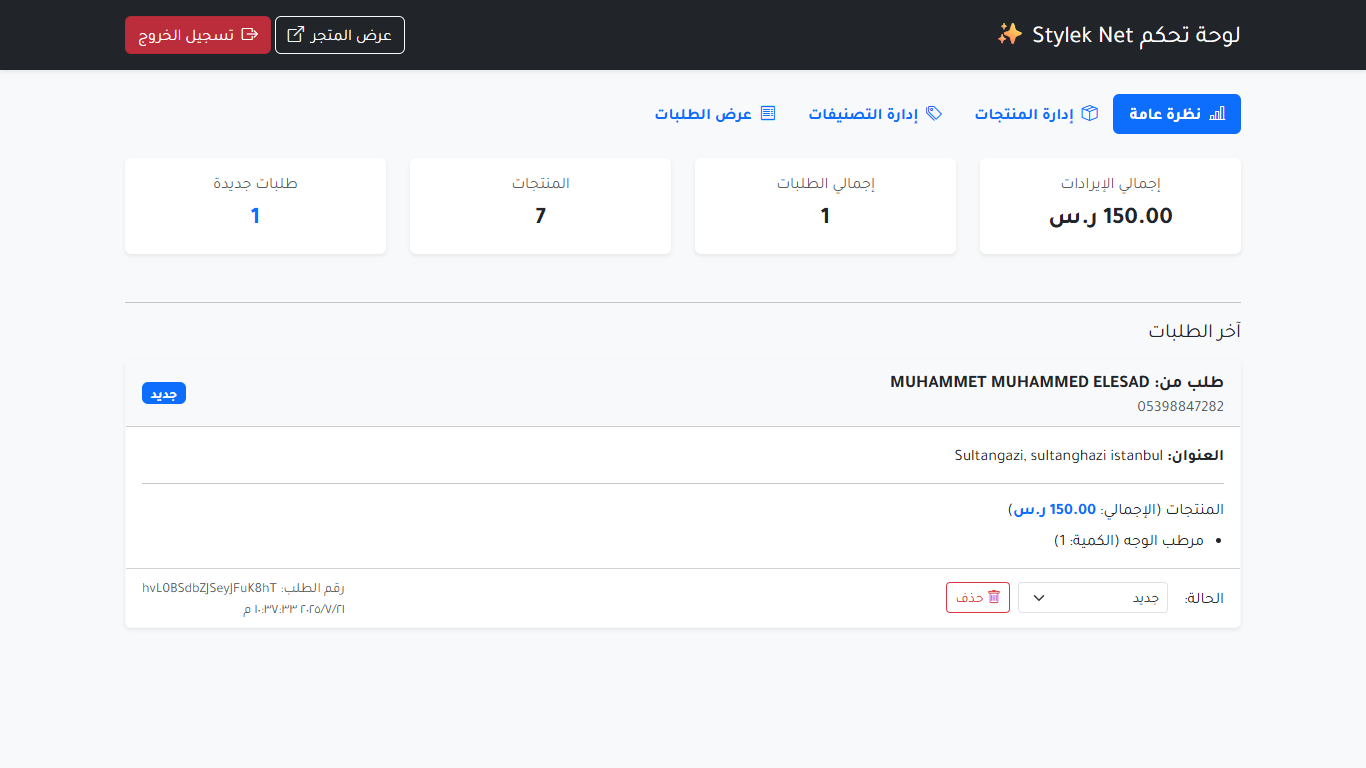Click the tag icon beside إدارة التصنيفات
The height and width of the screenshot is (768, 1366).
[x=934, y=114]
